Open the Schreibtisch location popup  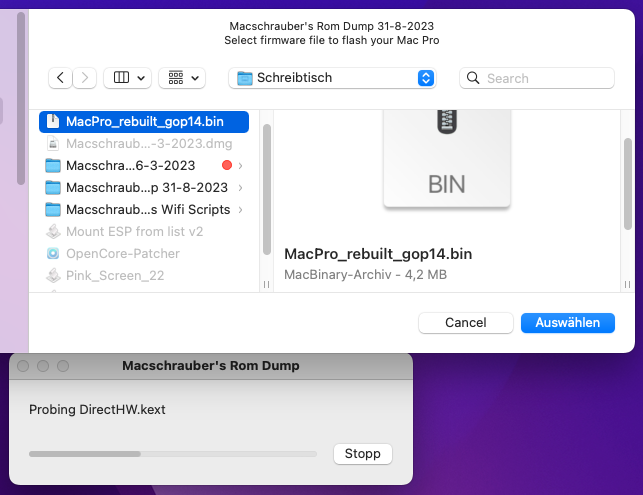[x=332, y=78]
